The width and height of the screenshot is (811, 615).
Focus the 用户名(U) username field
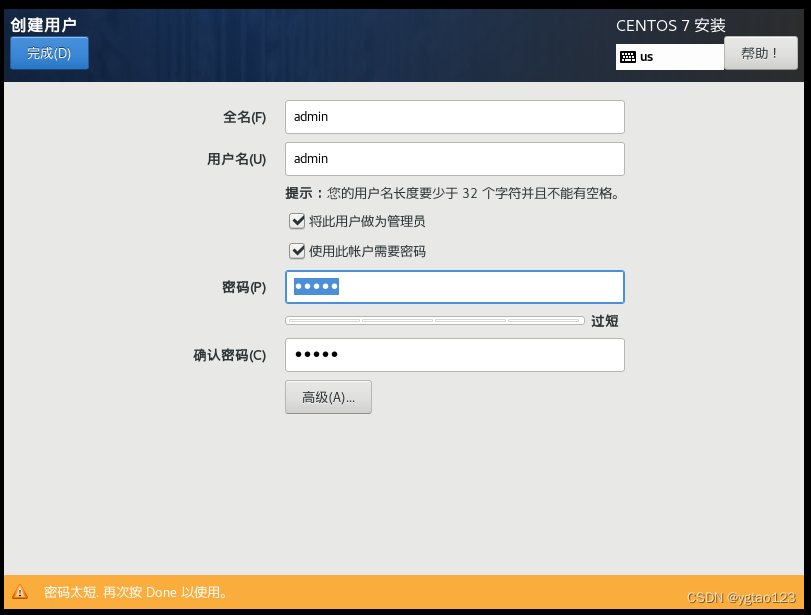click(x=455, y=159)
